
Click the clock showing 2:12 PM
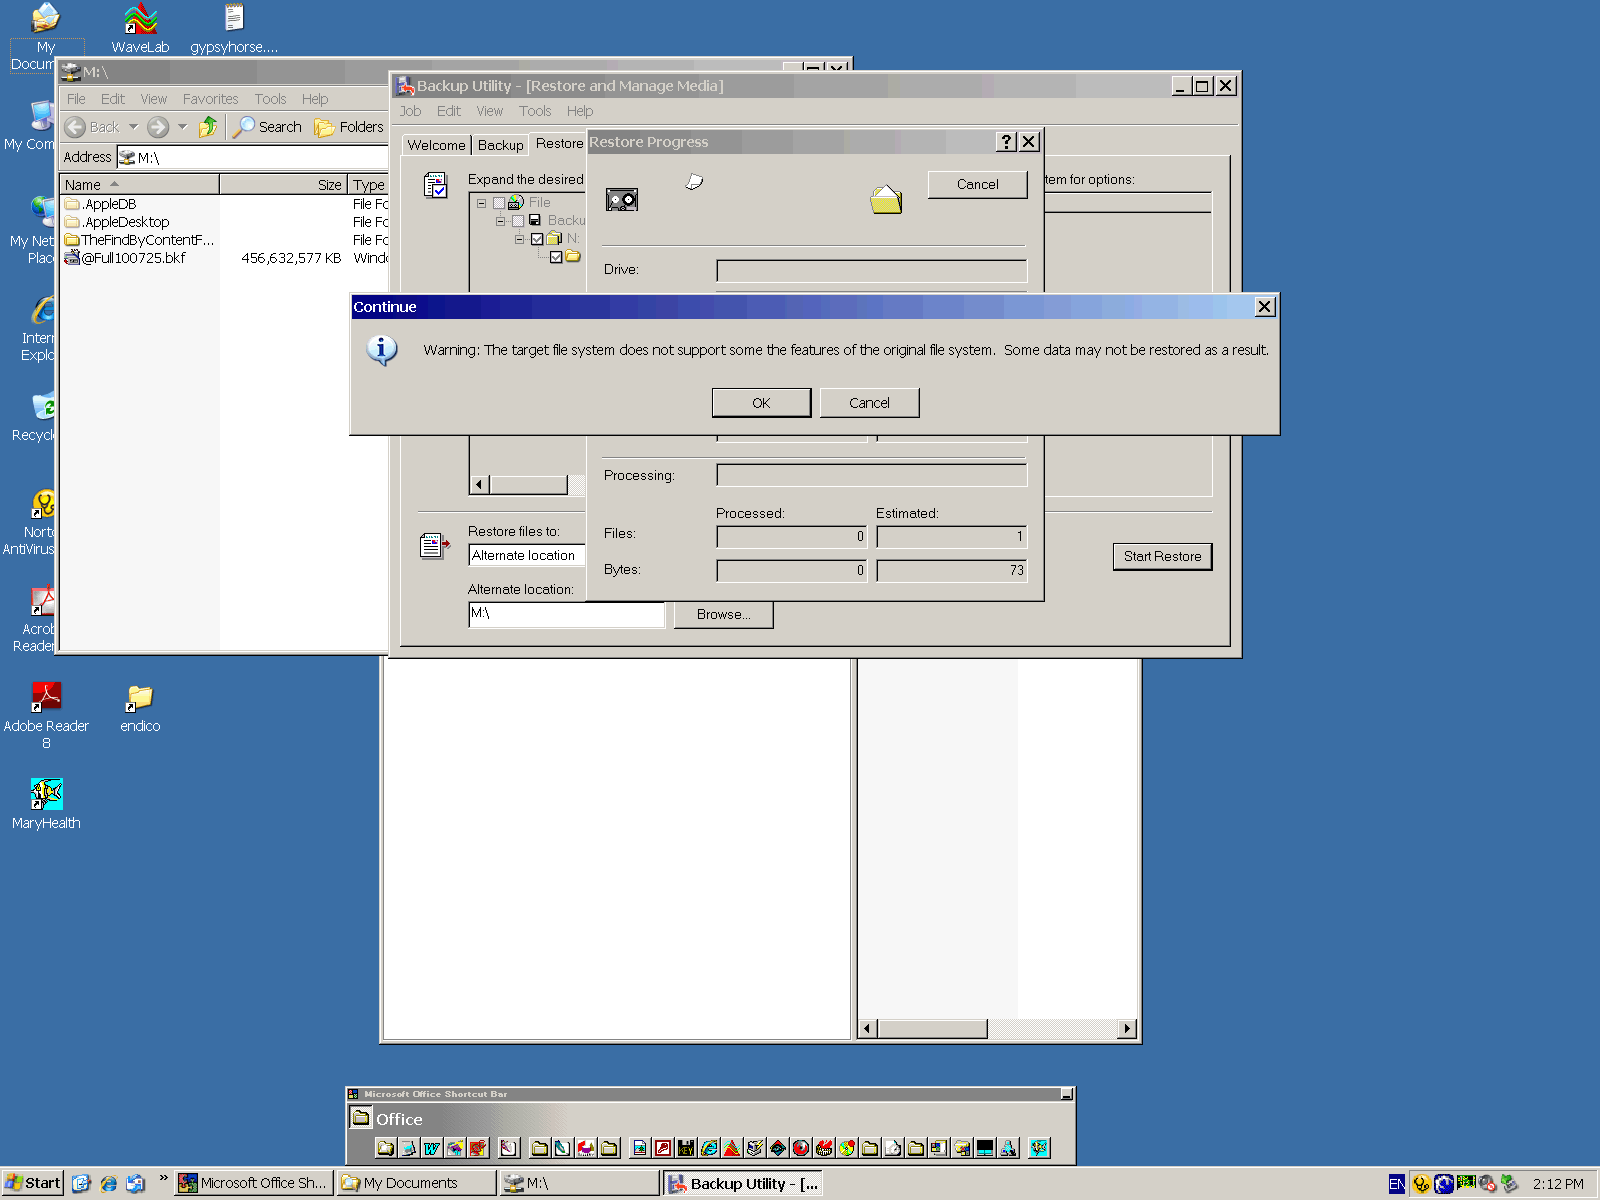pyautogui.click(x=1558, y=1184)
